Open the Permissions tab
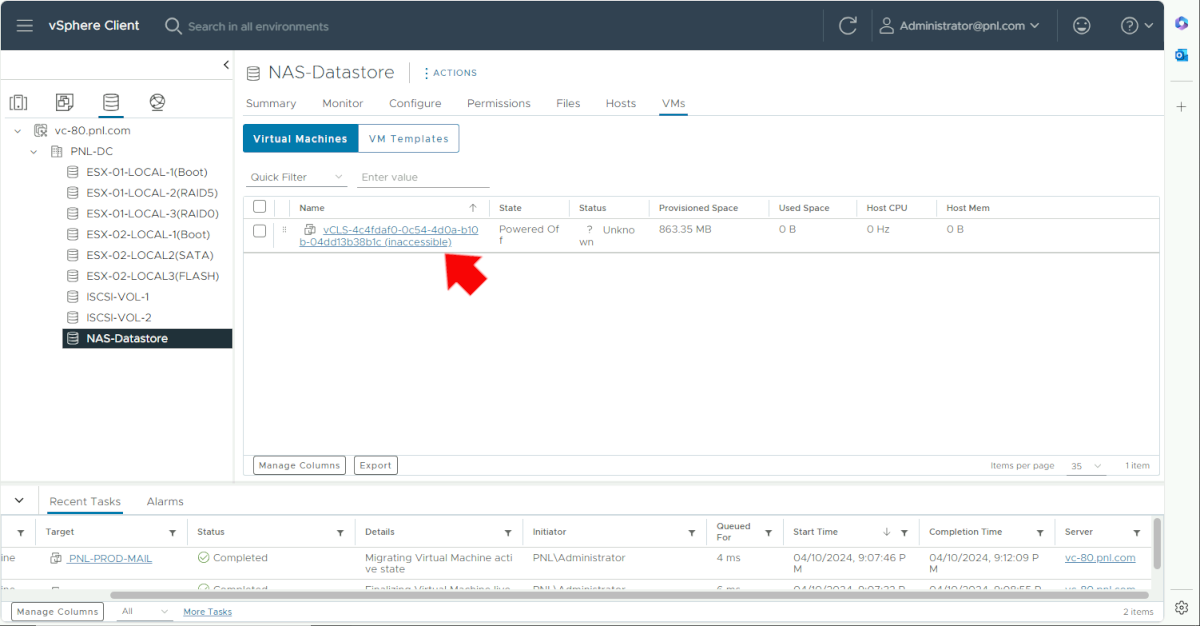This screenshot has width=1200, height=626. (x=498, y=103)
